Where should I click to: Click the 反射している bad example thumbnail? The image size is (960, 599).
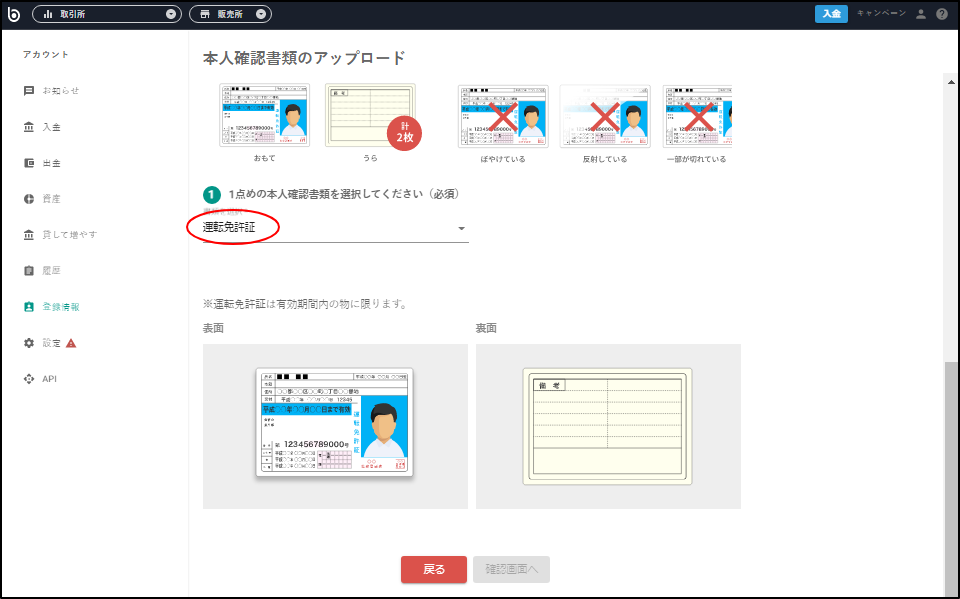(605, 116)
